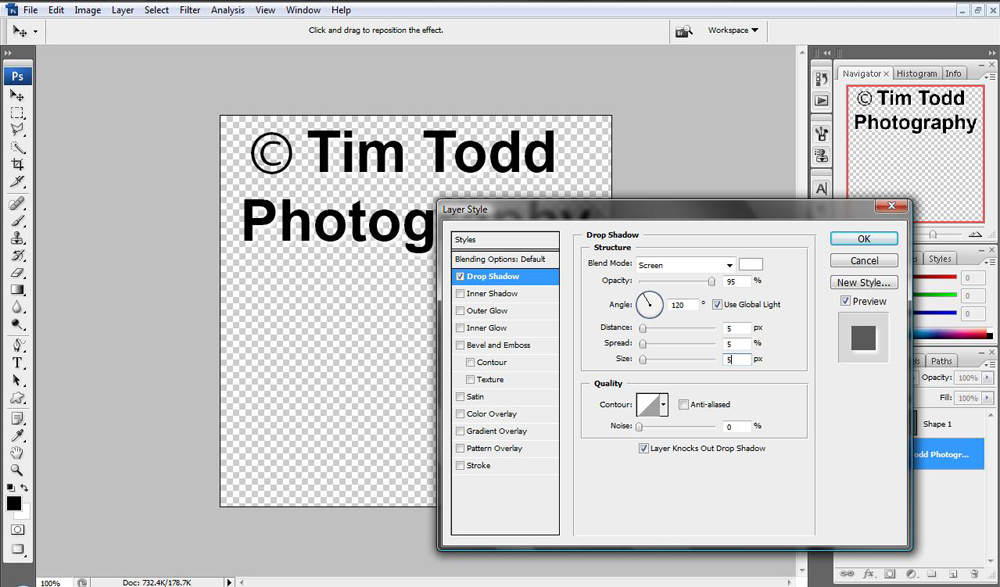Screen dimensions: 1000x587
Task: Select the Clone Stamp tool
Action: point(17,238)
